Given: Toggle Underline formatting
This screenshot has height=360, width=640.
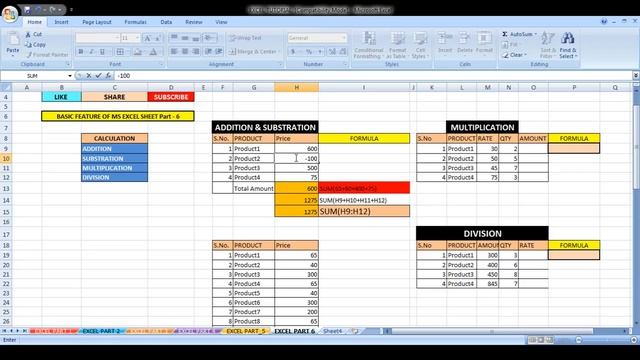Looking at the screenshot, I should [x=102, y=52].
